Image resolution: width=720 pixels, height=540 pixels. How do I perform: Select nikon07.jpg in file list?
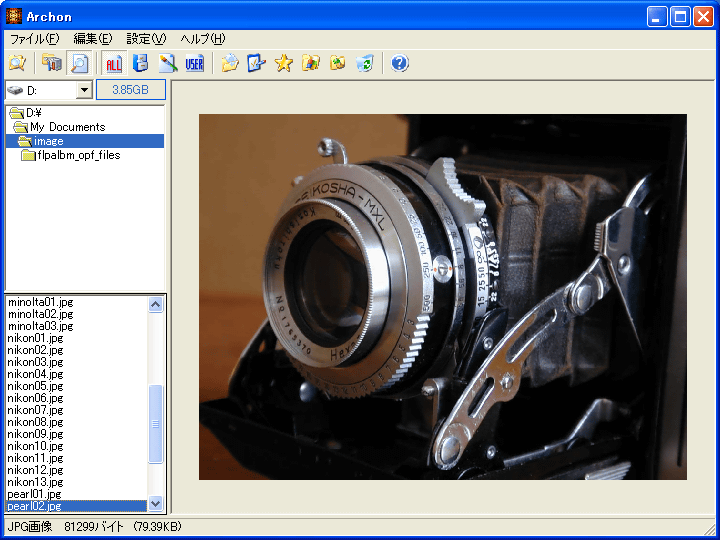click(35, 410)
